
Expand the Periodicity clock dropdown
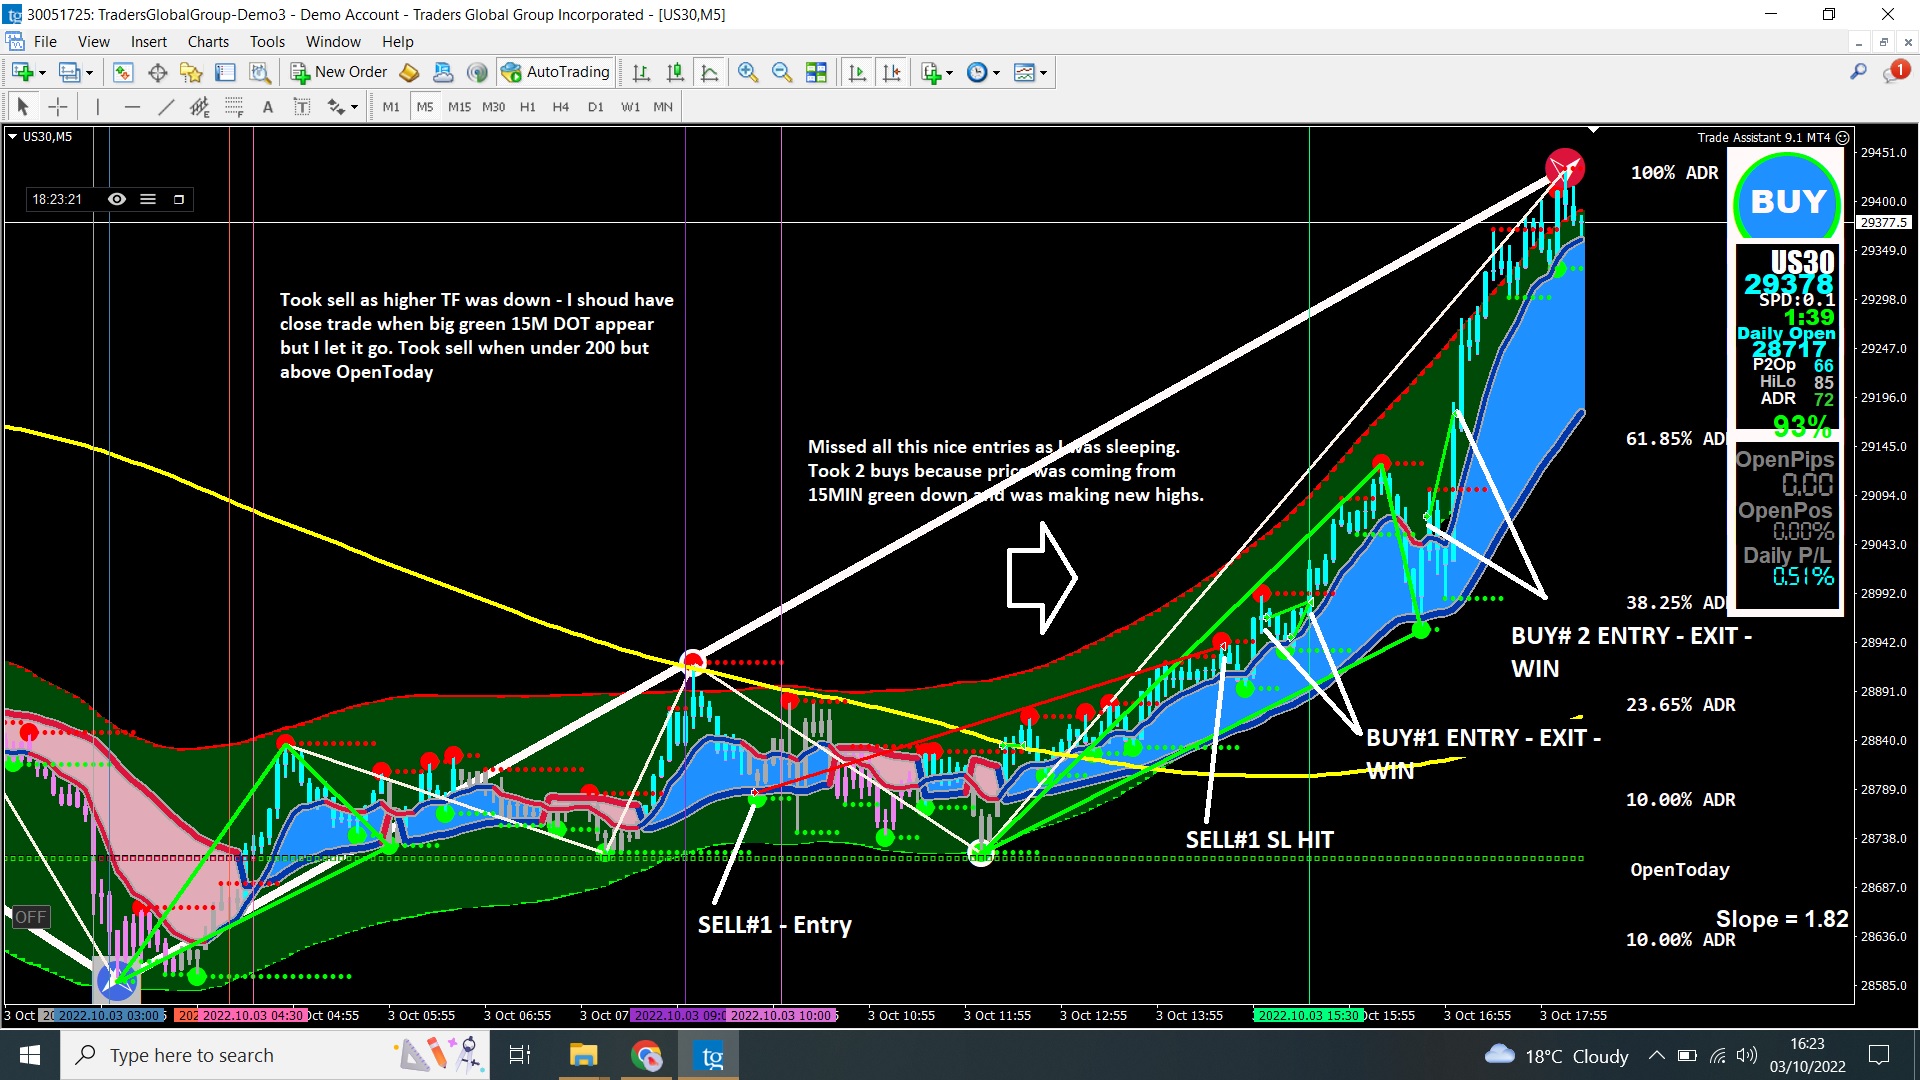[x=996, y=73]
